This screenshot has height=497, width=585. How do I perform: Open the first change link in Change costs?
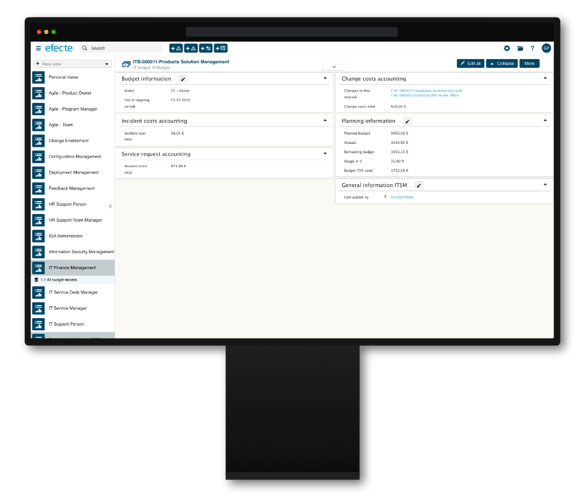pyautogui.click(x=426, y=91)
